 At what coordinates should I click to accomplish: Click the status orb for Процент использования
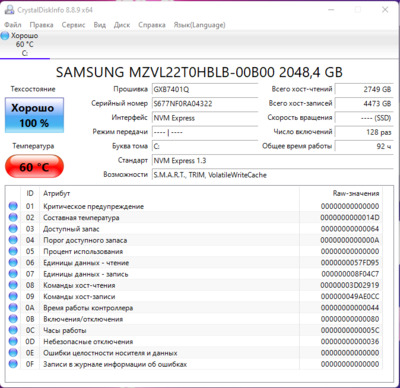(x=13, y=251)
